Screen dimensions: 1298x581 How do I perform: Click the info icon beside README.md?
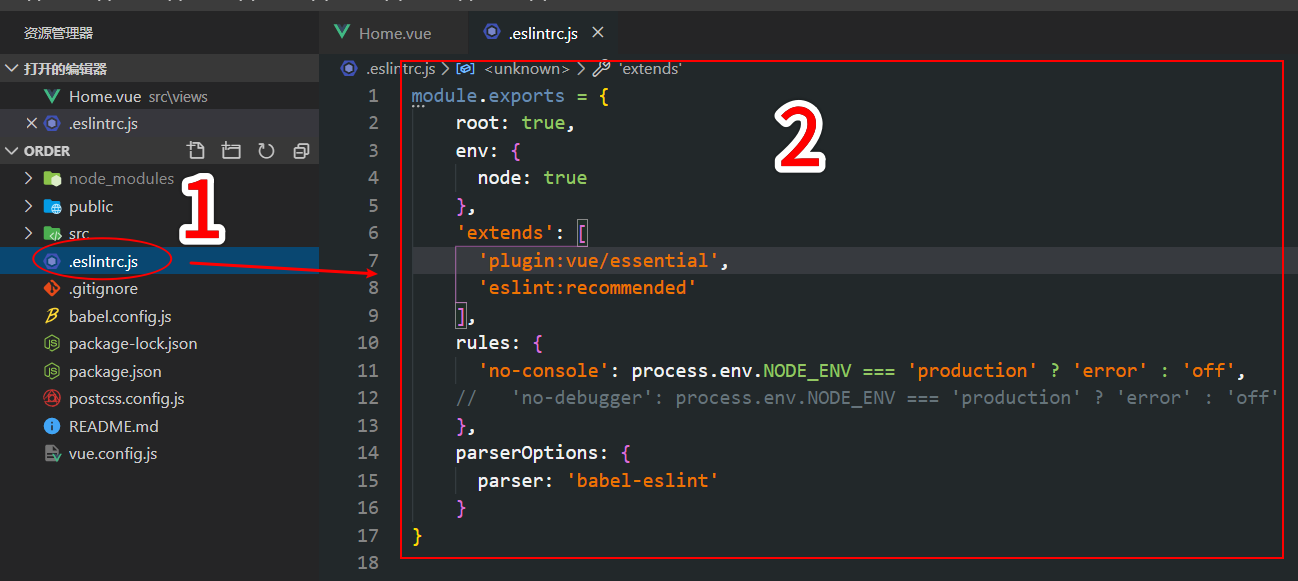[52, 426]
